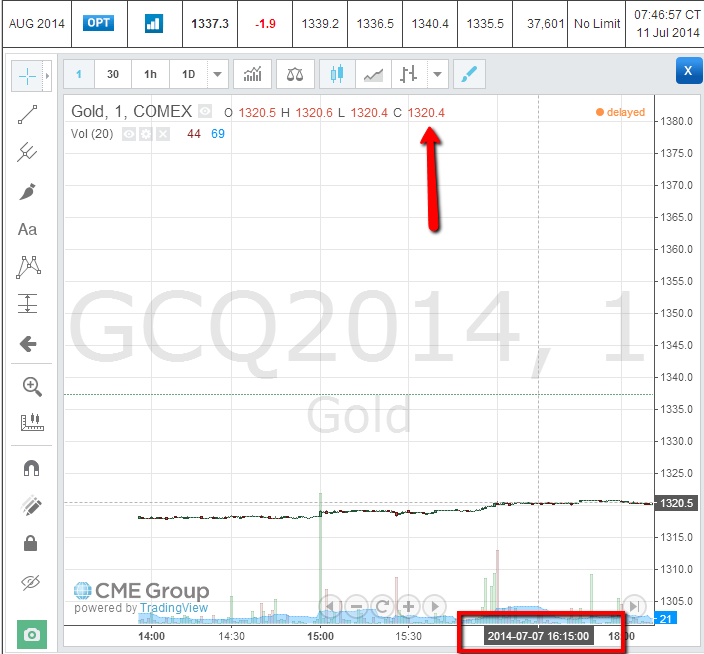Screen dimensions: 704x654
Task: Open the indicators chart icon
Action: tap(252, 74)
